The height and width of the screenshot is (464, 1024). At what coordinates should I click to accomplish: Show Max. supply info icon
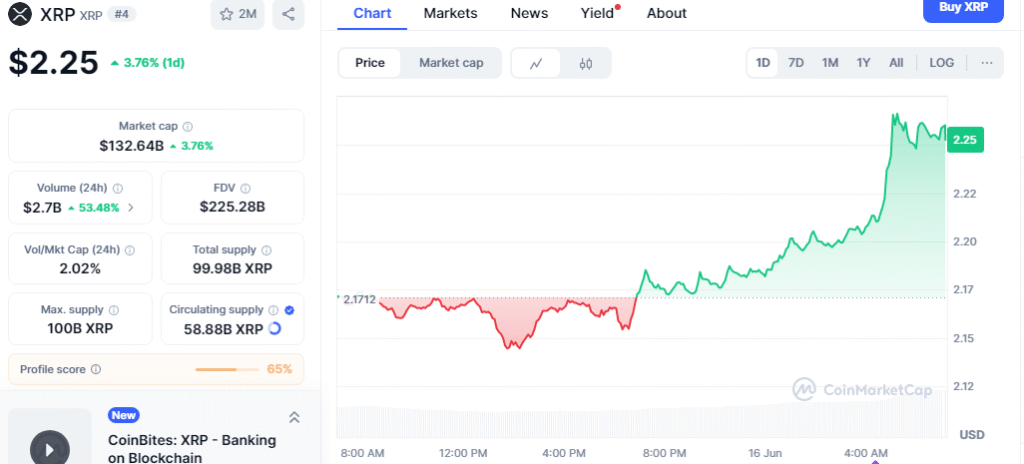114,310
